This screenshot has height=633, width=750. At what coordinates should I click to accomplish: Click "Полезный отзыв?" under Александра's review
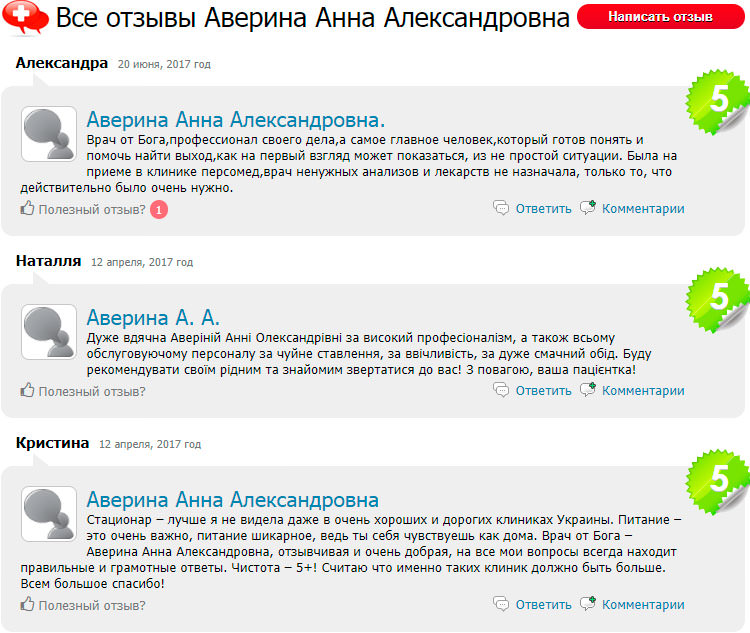tap(92, 210)
